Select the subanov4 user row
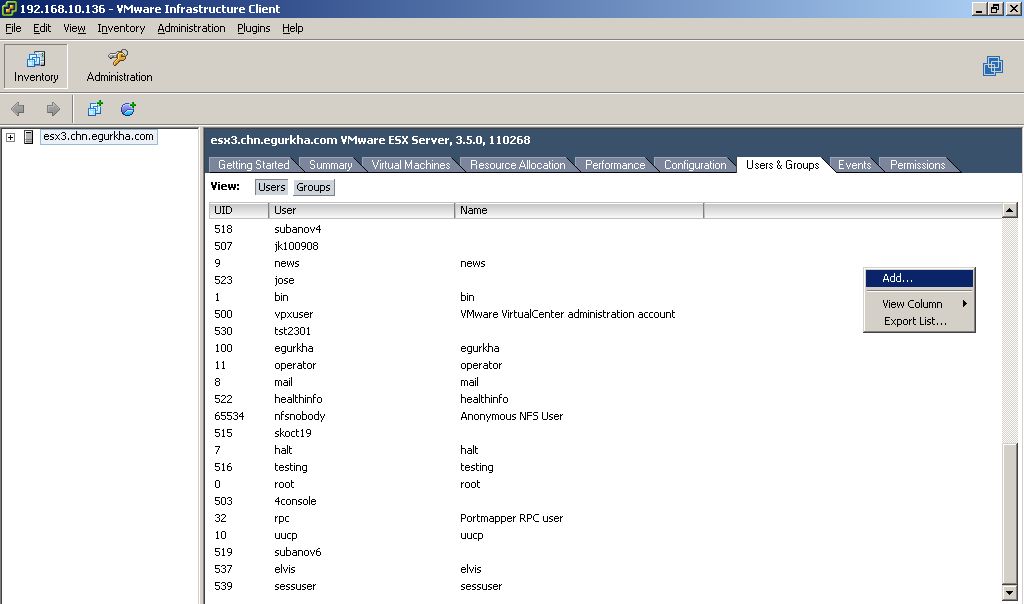 point(605,229)
